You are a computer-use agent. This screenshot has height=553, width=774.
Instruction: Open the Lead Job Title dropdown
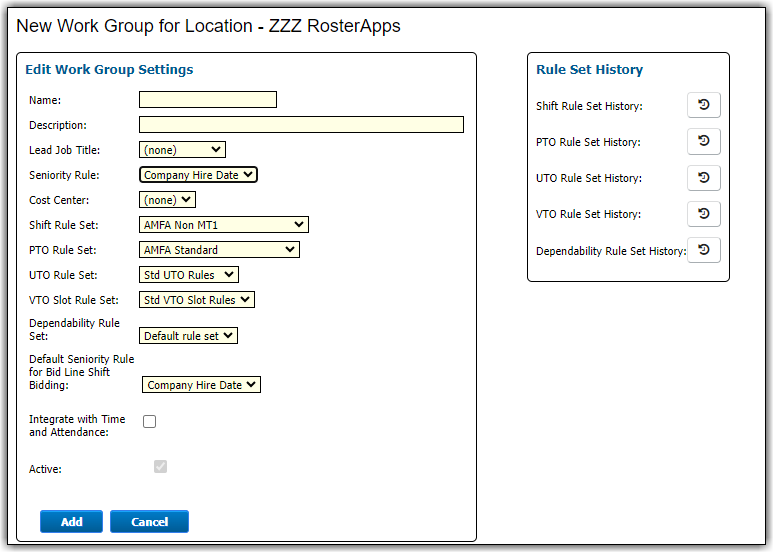tap(182, 150)
